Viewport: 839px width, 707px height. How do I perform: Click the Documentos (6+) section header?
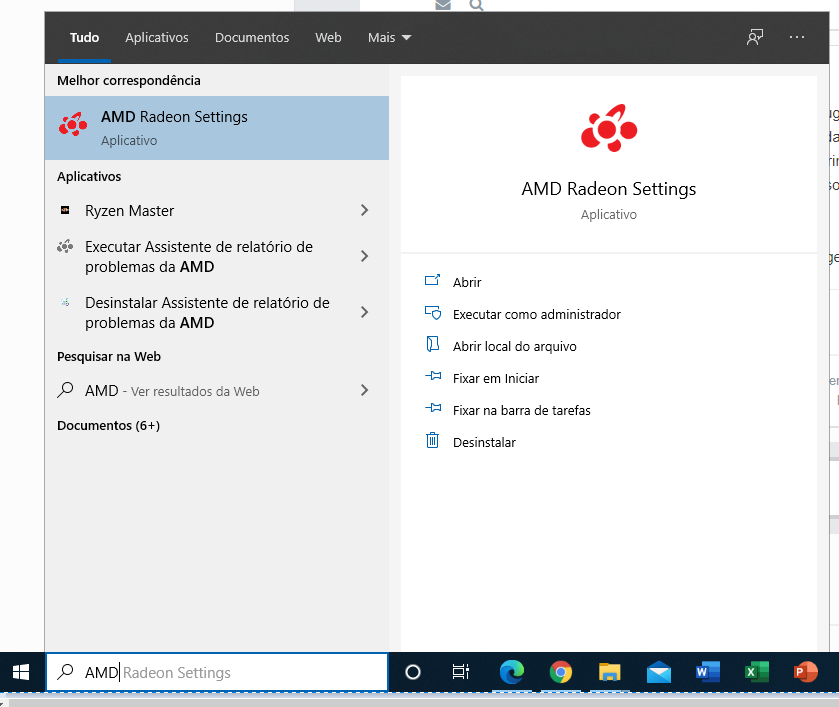coord(109,425)
